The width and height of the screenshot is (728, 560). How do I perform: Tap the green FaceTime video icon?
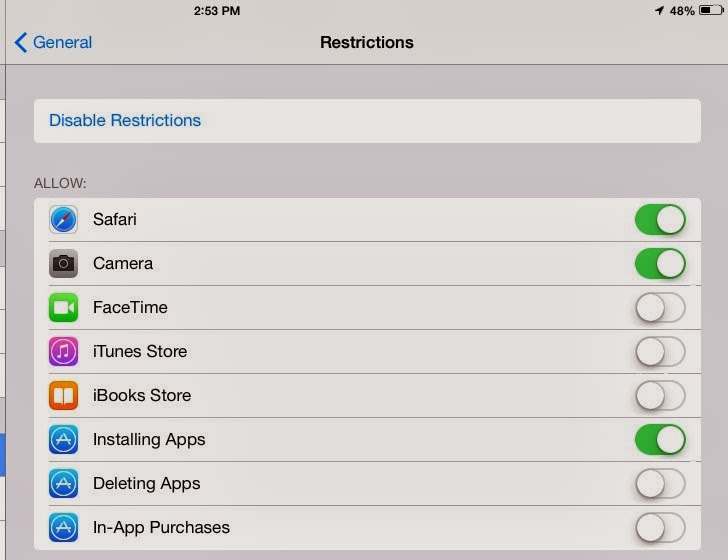tap(64, 307)
